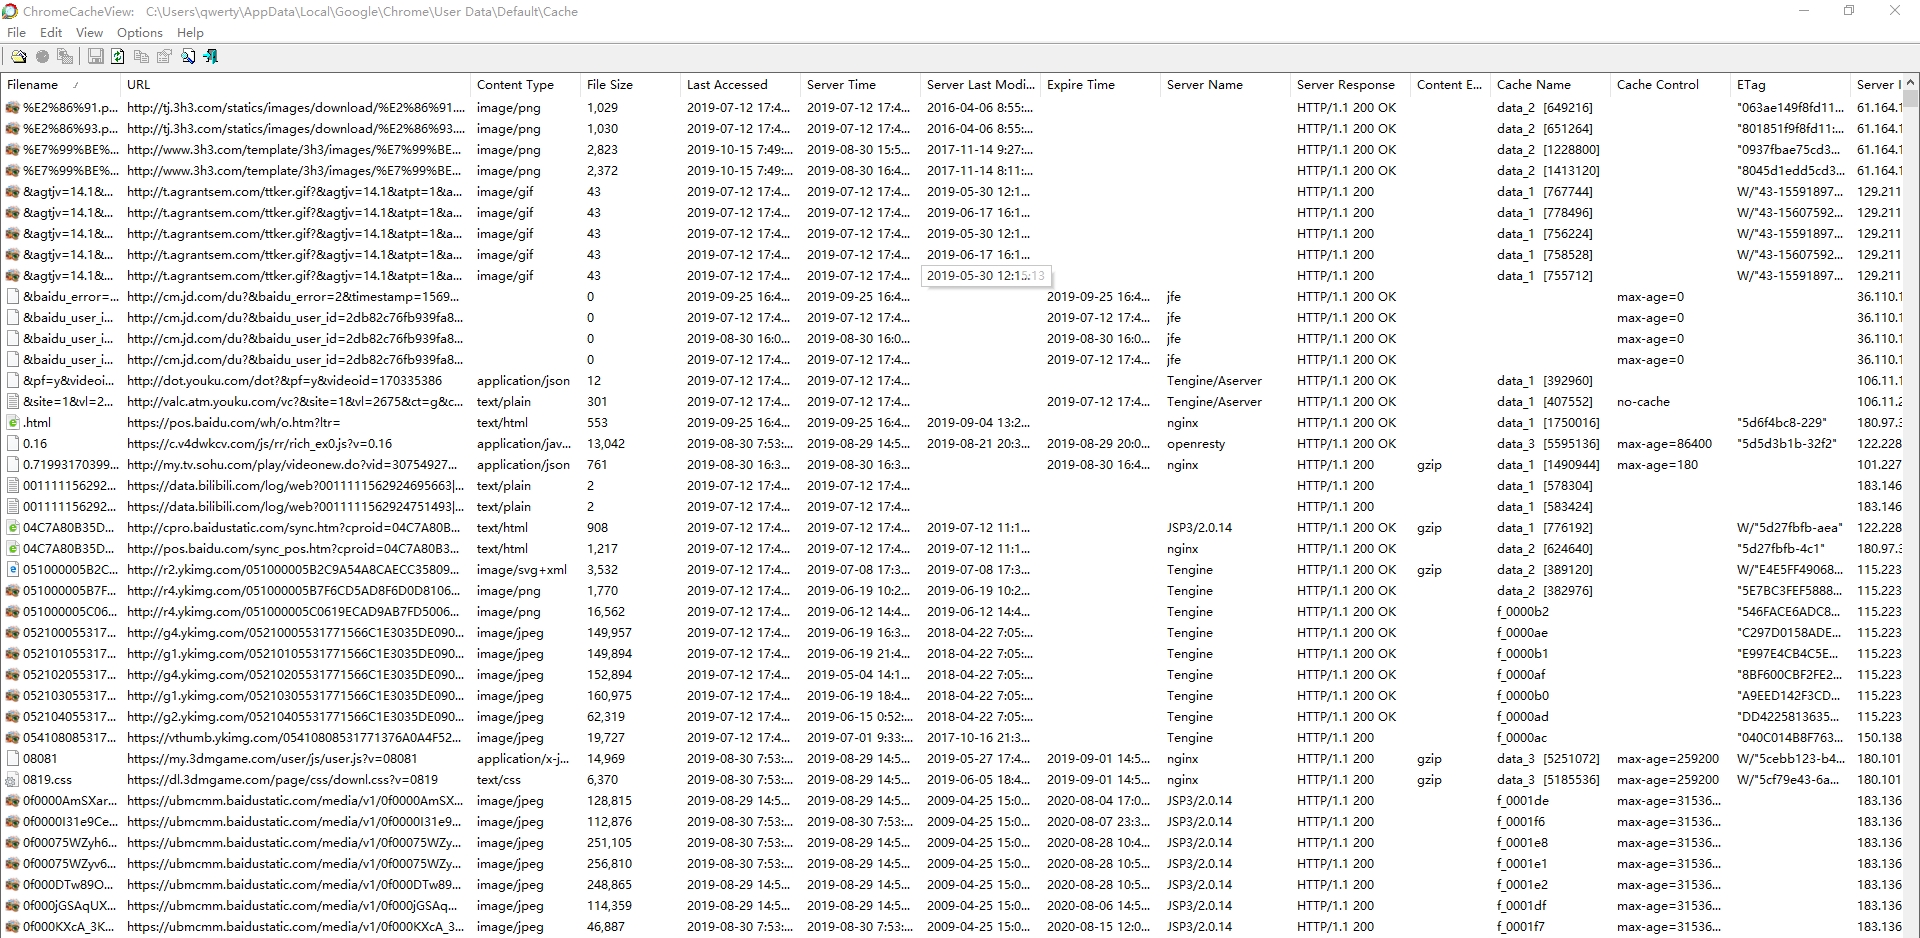
Task: Click the file icon of row 08081
Action: point(13,759)
